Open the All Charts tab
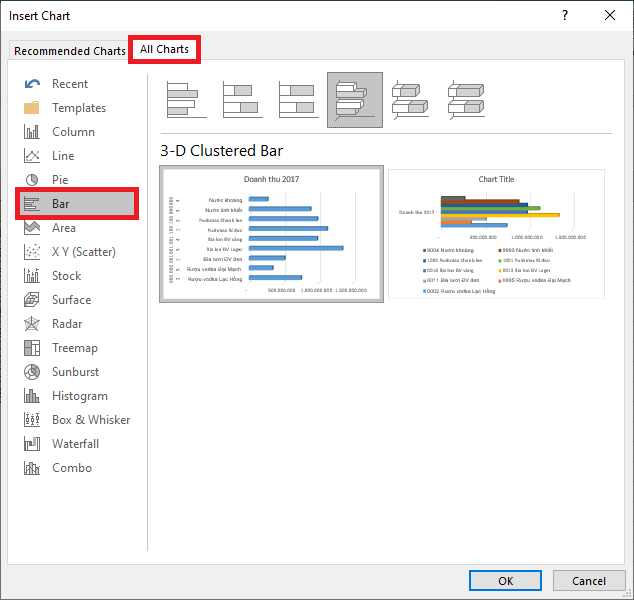Viewport: 634px width, 600px height. 164,50
